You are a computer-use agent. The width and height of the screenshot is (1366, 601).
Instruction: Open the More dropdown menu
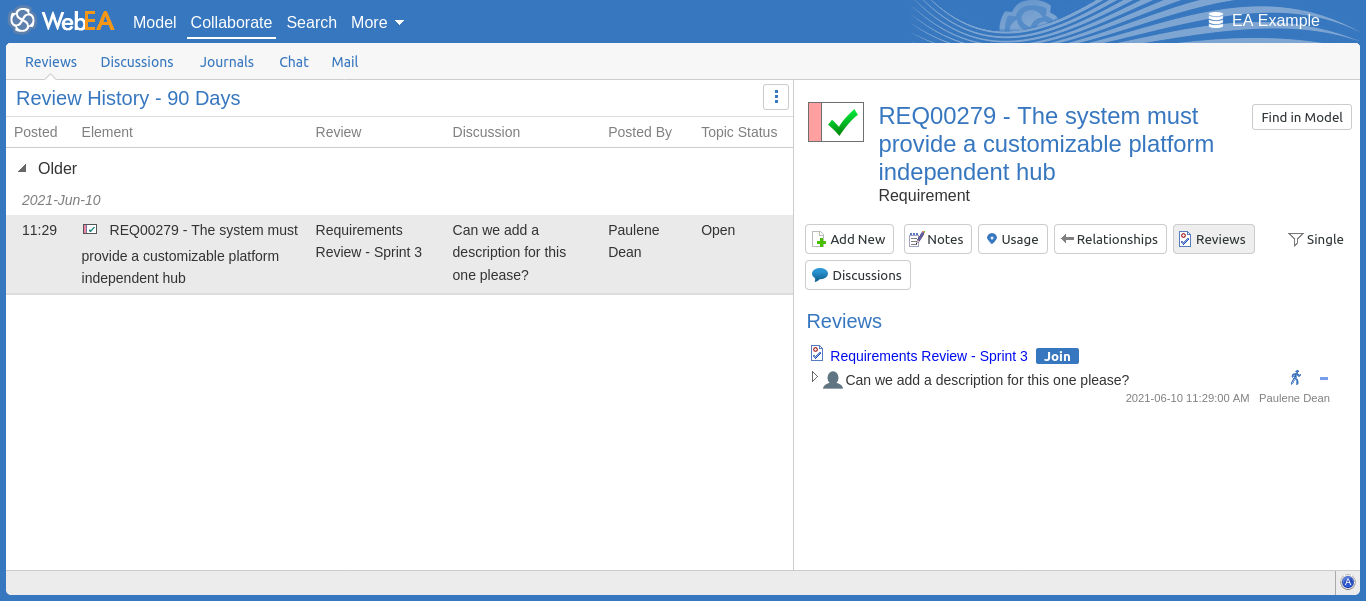pyautogui.click(x=377, y=22)
